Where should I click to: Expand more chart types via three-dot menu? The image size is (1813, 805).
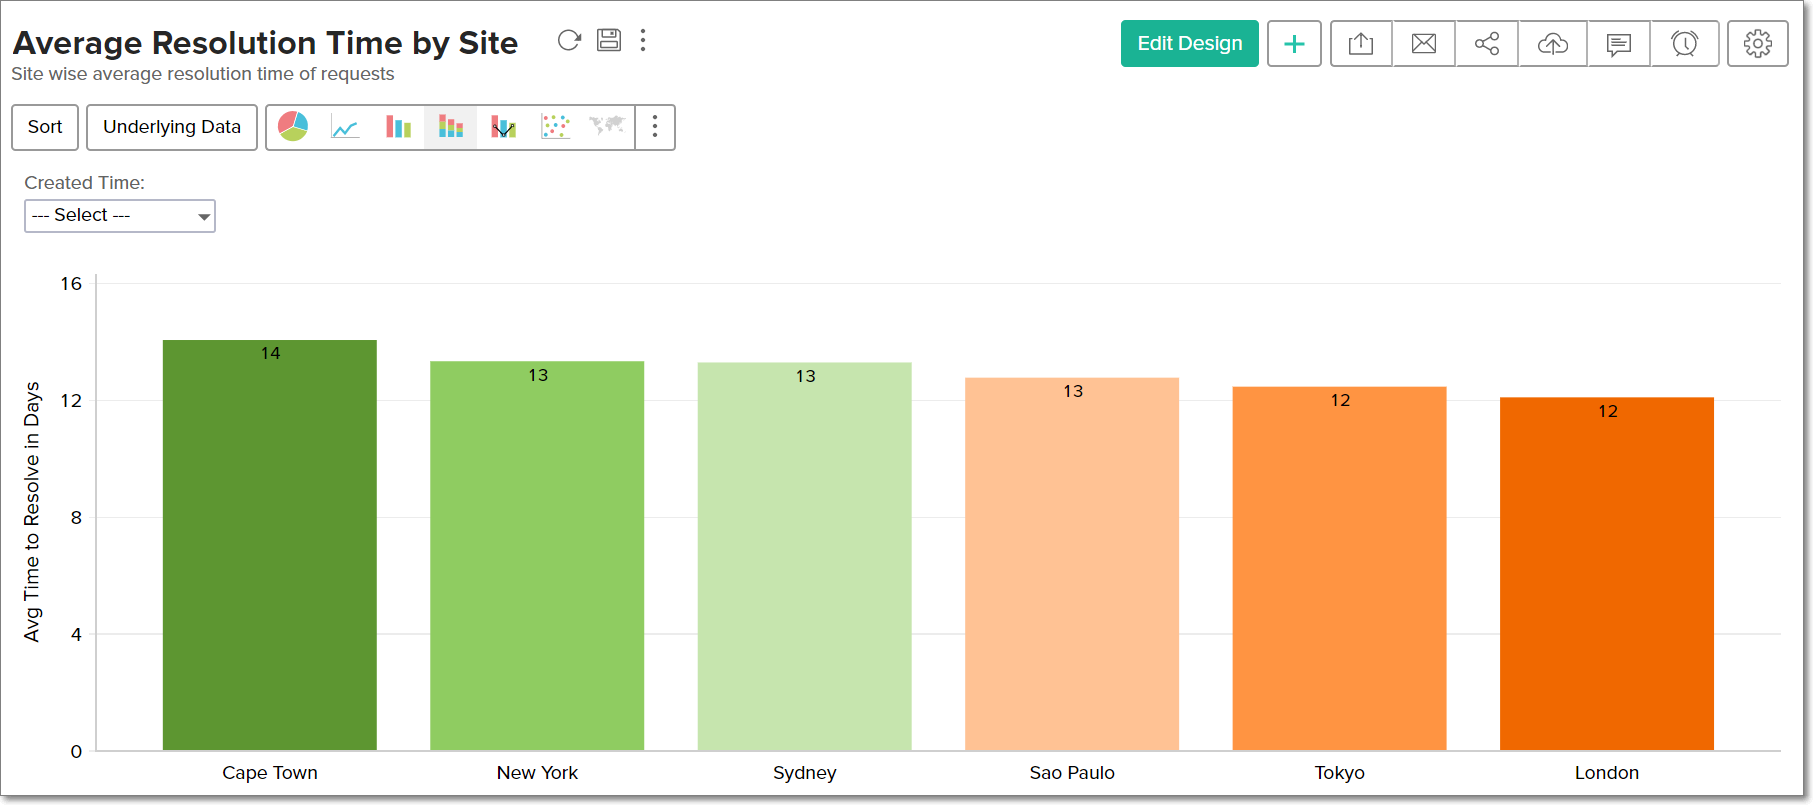[x=655, y=127]
